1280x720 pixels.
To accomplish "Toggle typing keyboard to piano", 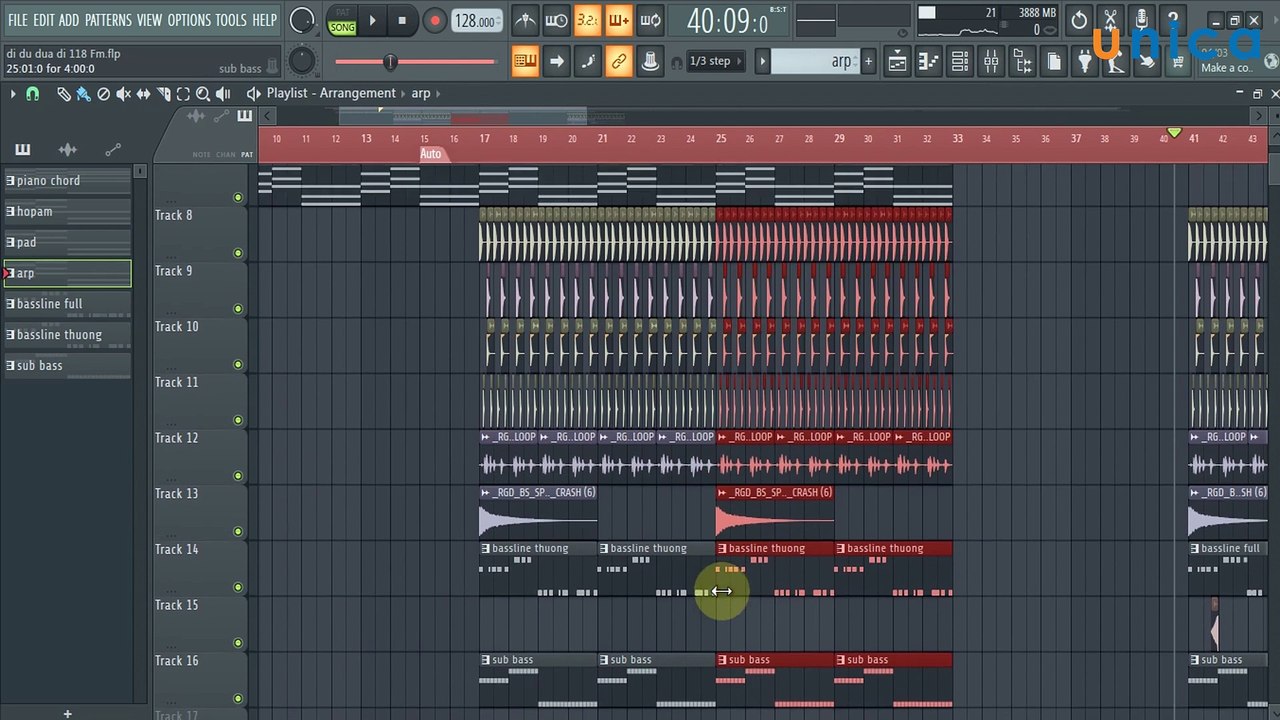I will pos(525,61).
